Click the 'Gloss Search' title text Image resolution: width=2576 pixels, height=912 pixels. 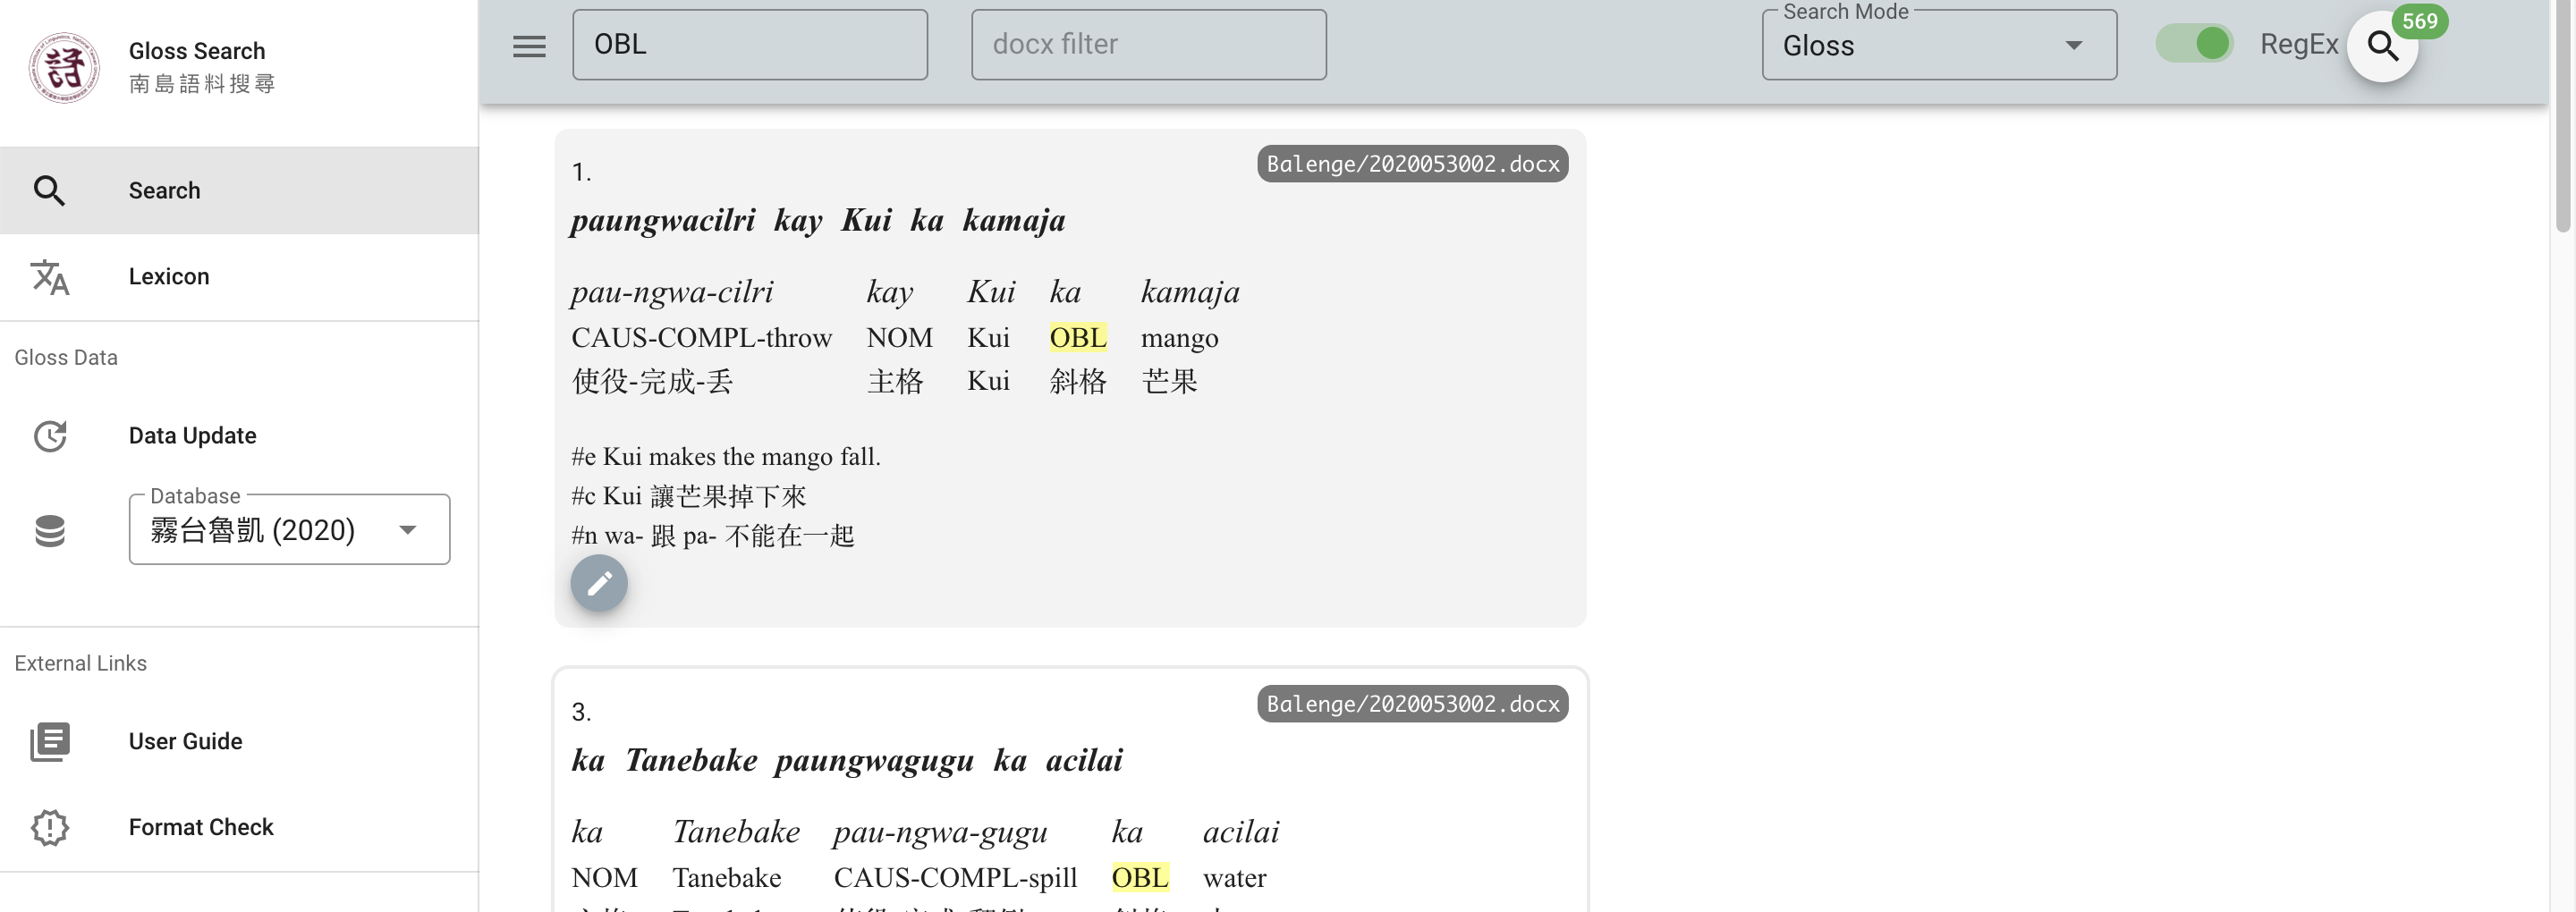pos(197,51)
